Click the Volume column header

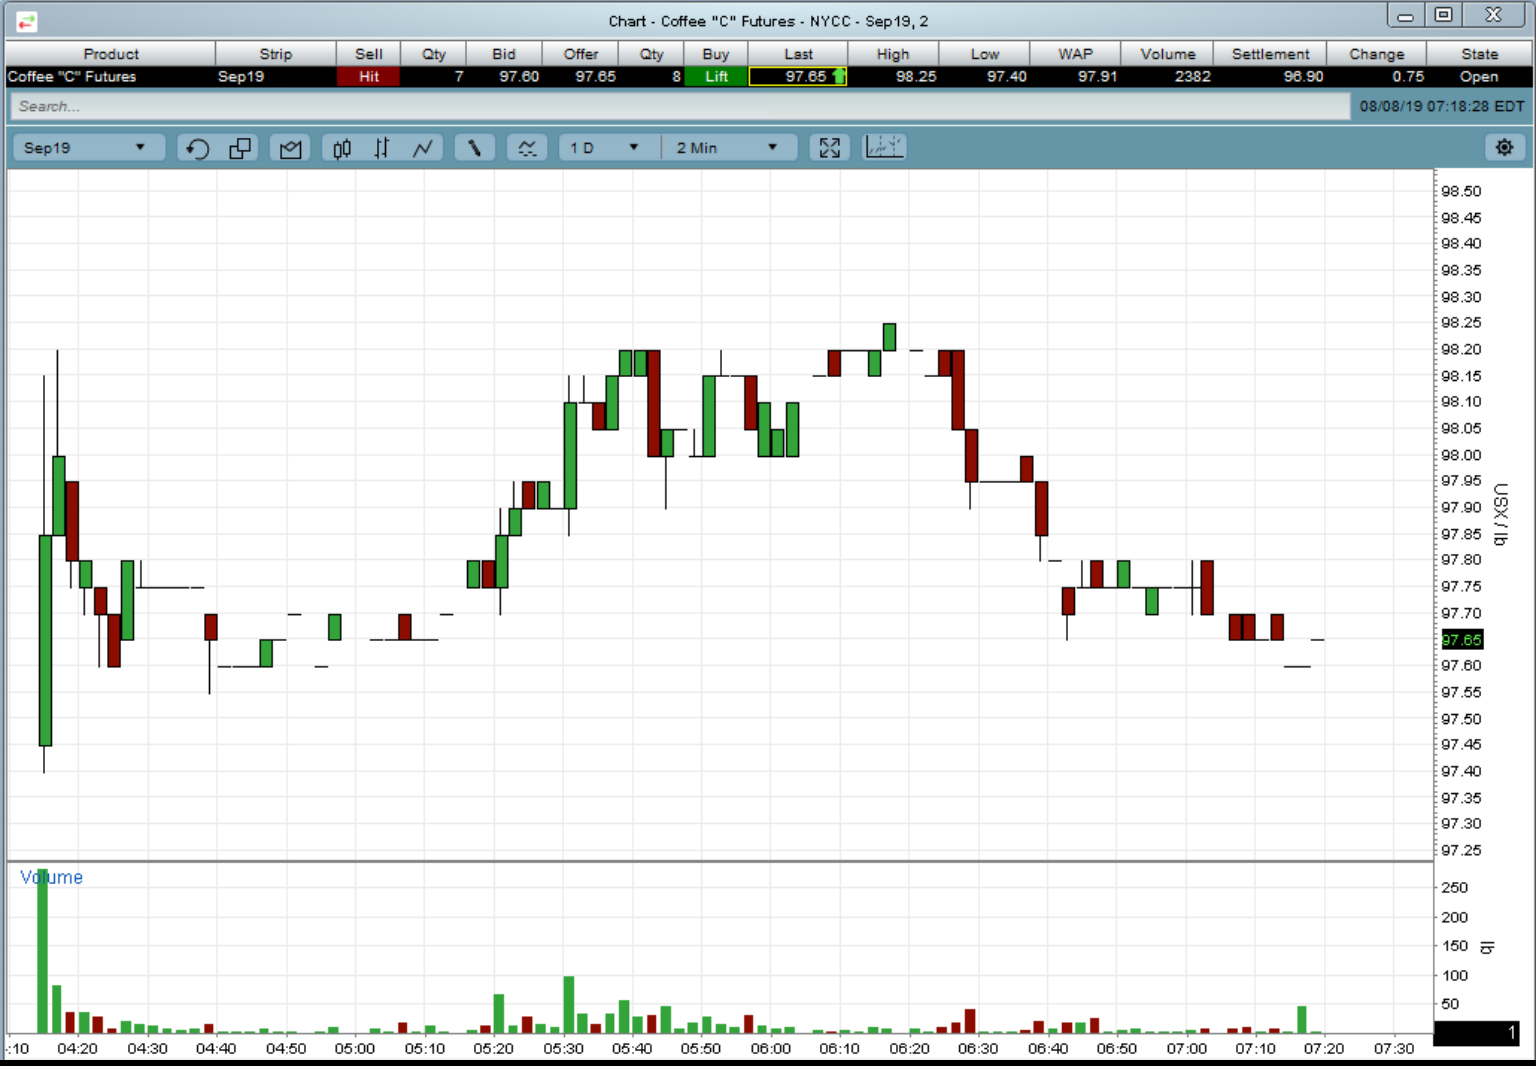[1167, 54]
